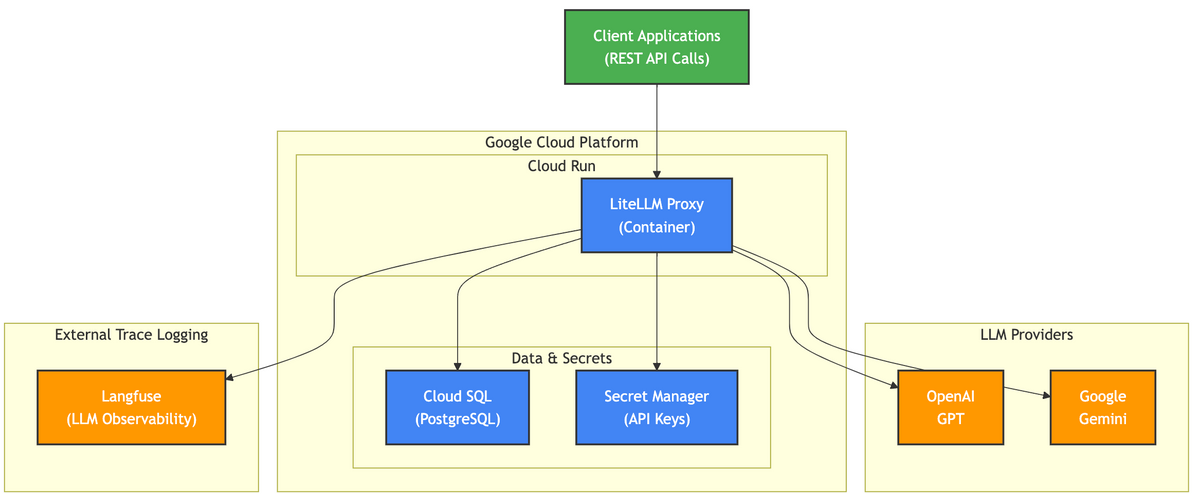Click the arrowhead entering LiteLLM Proxy
The height and width of the screenshot is (494, 1200).
(x=656, y=173)
